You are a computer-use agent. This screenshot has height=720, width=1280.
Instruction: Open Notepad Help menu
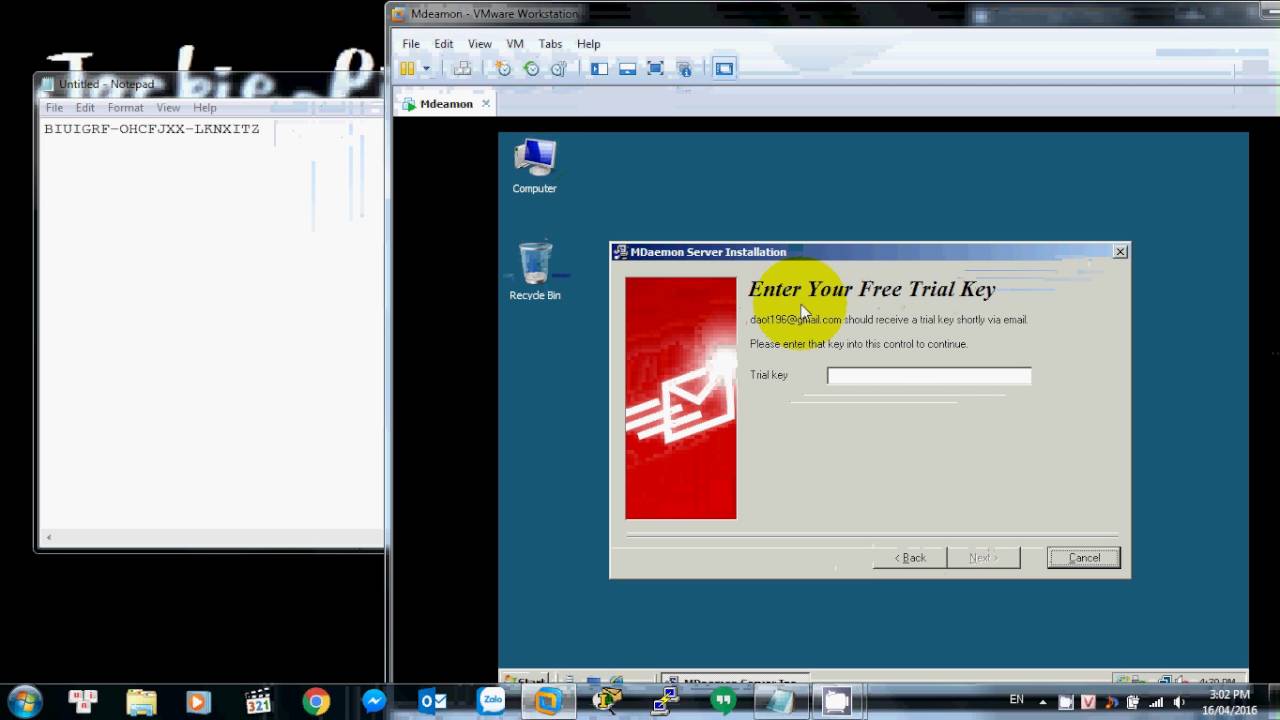point(204,108)
